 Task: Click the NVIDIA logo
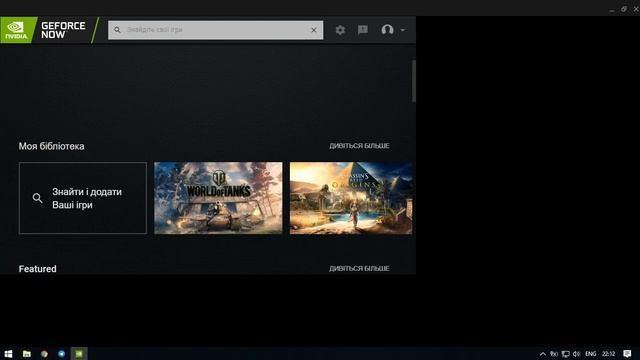17,30
